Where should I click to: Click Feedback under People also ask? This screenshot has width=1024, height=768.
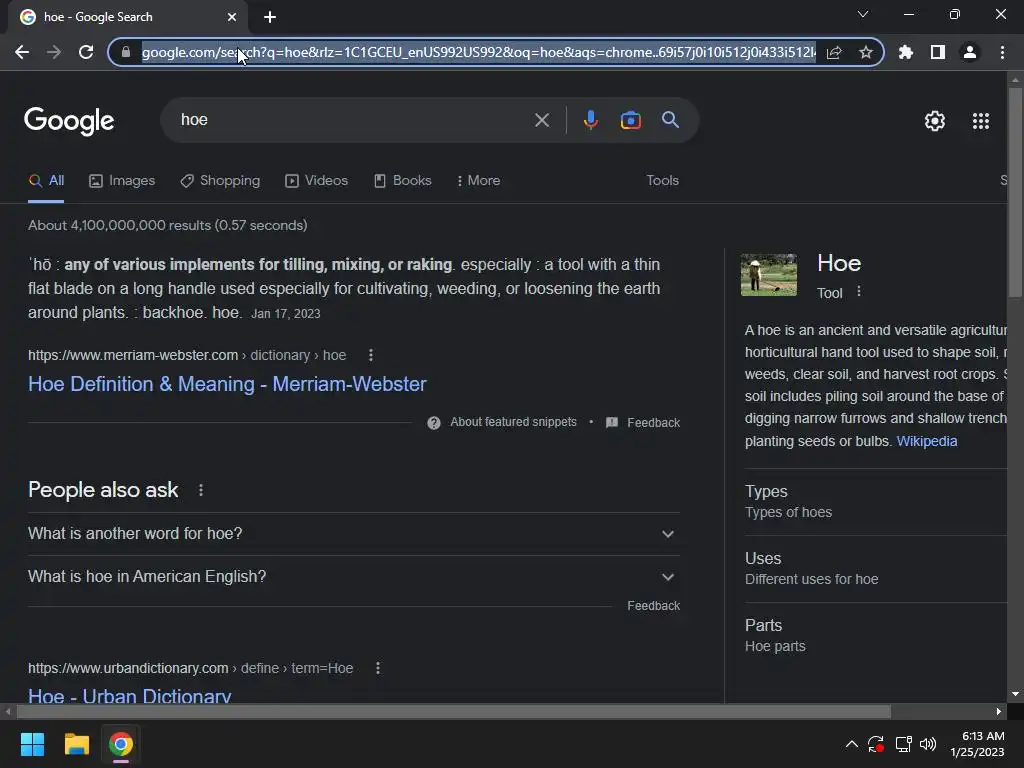coord(654,606)
